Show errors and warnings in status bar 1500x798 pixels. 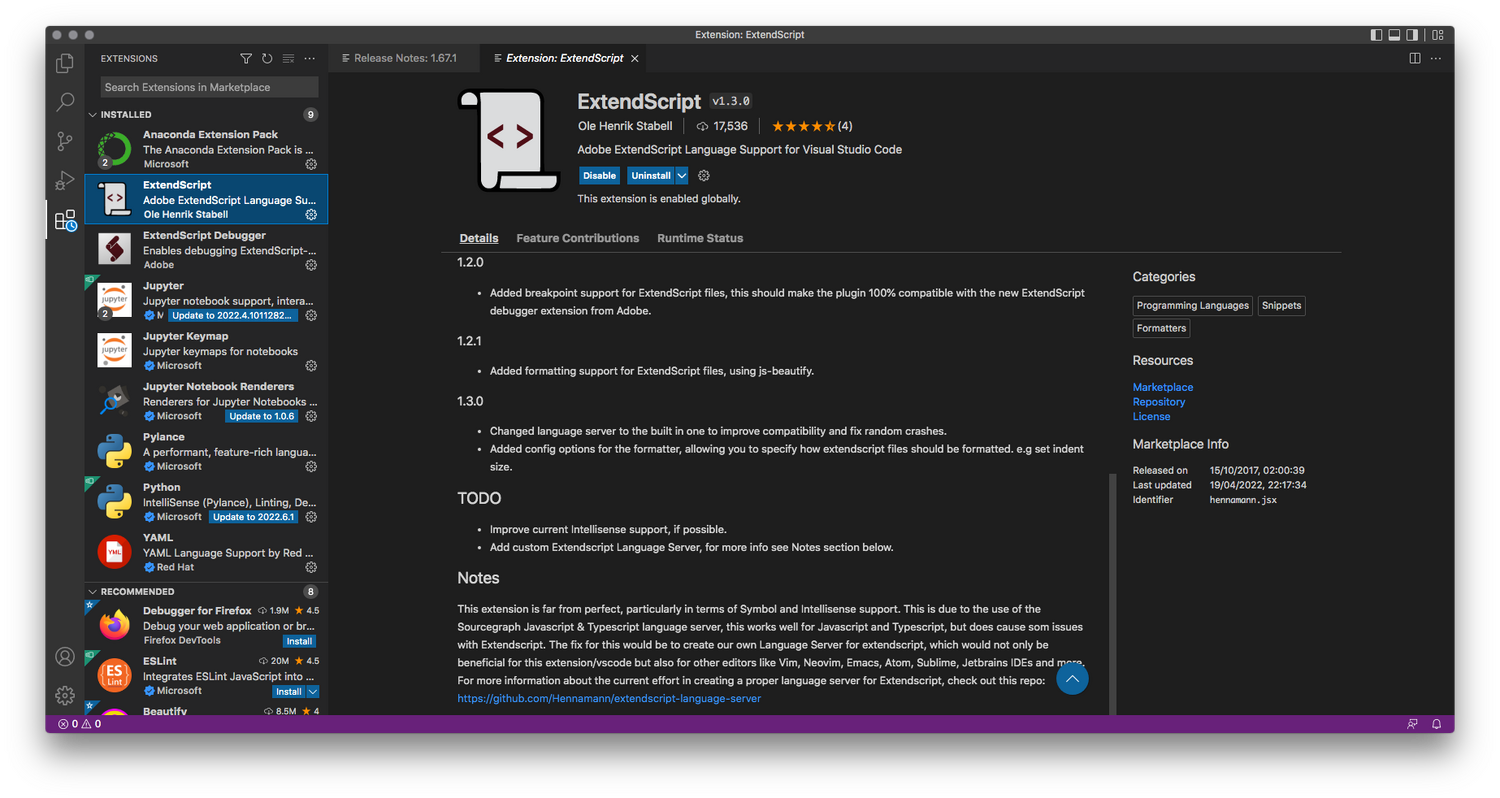pyautogui.click(x=78, y=724)
